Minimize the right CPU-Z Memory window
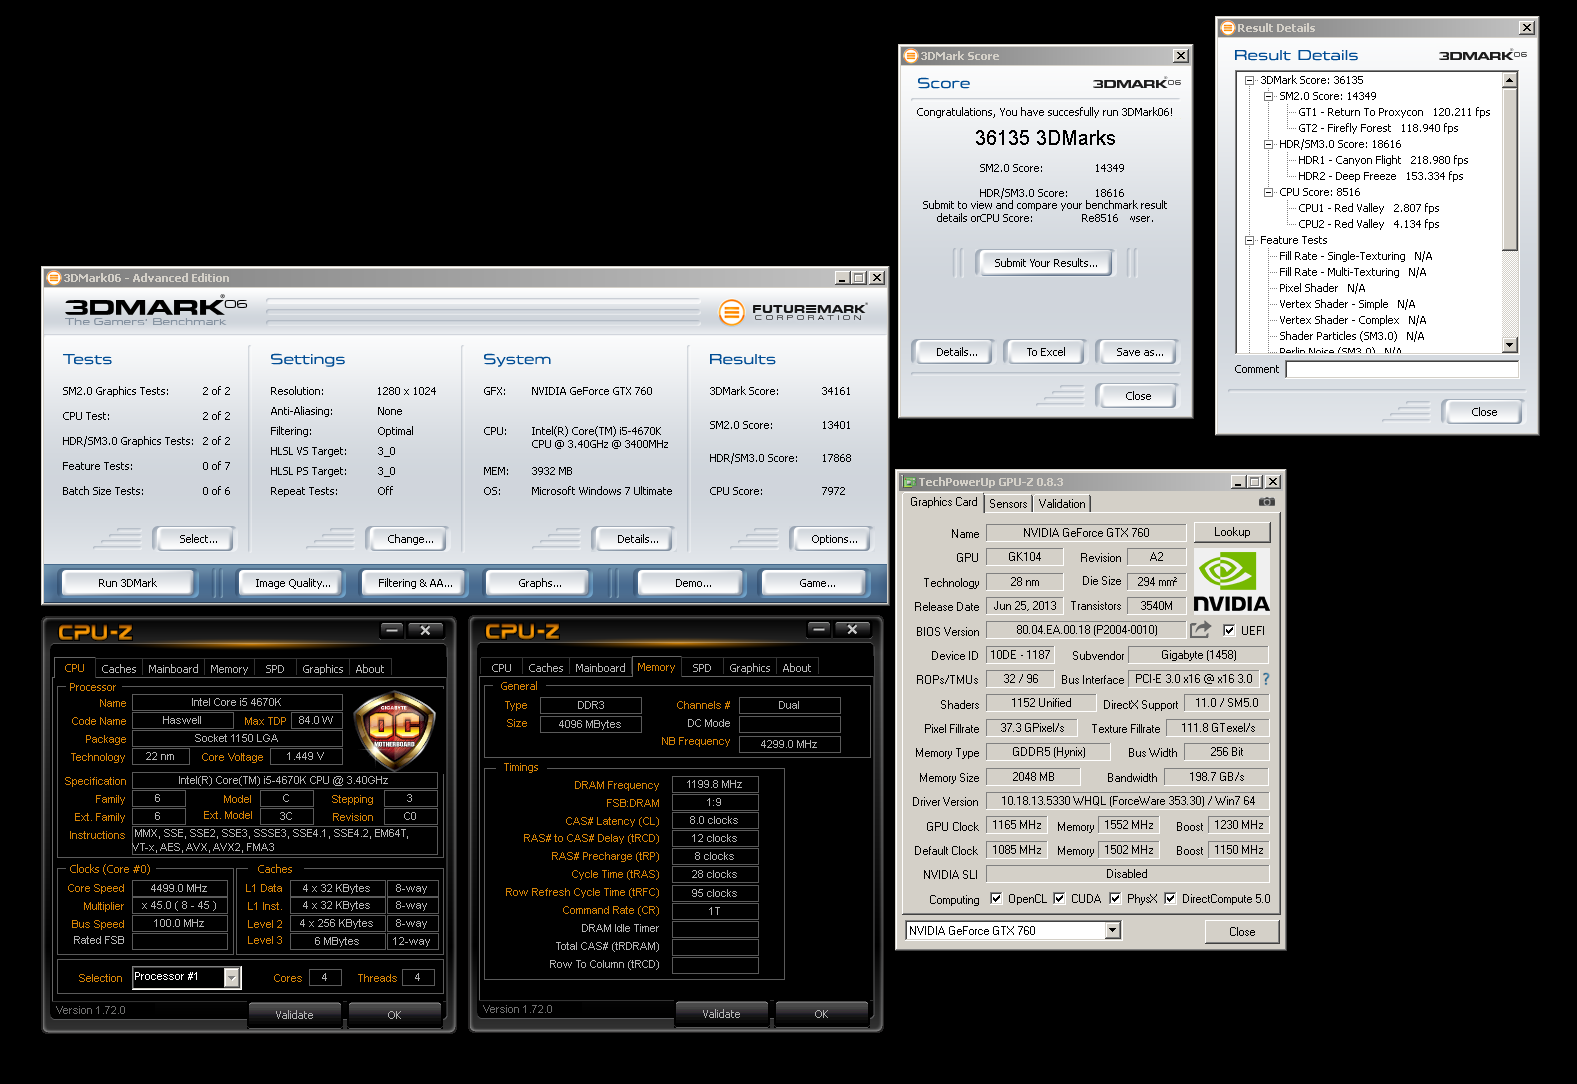This screenshot has width=1577, height=1084. click(x=818, y=629)
